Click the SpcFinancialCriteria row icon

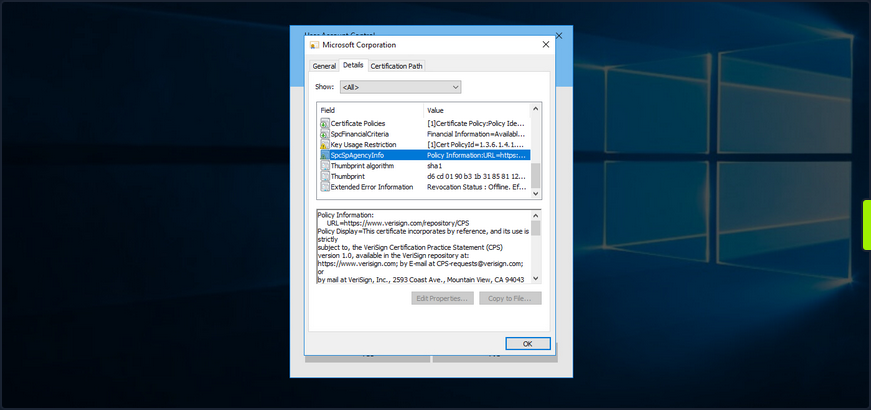click(x=325, y=134)
